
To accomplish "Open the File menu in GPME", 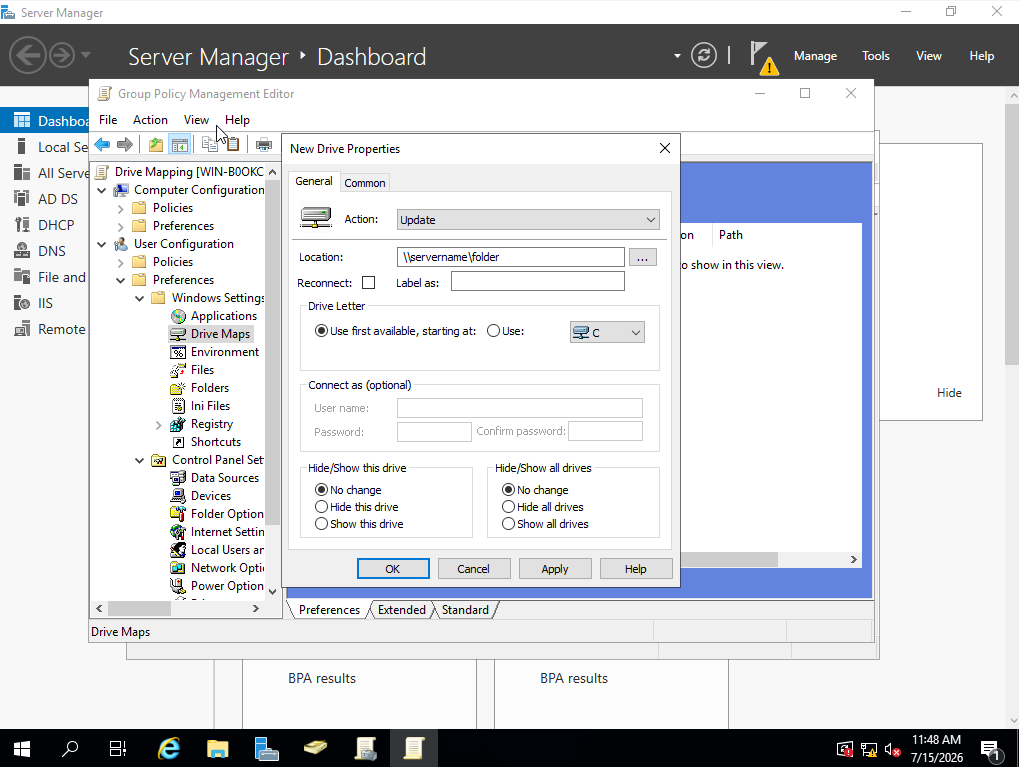I will click(108, 120).
